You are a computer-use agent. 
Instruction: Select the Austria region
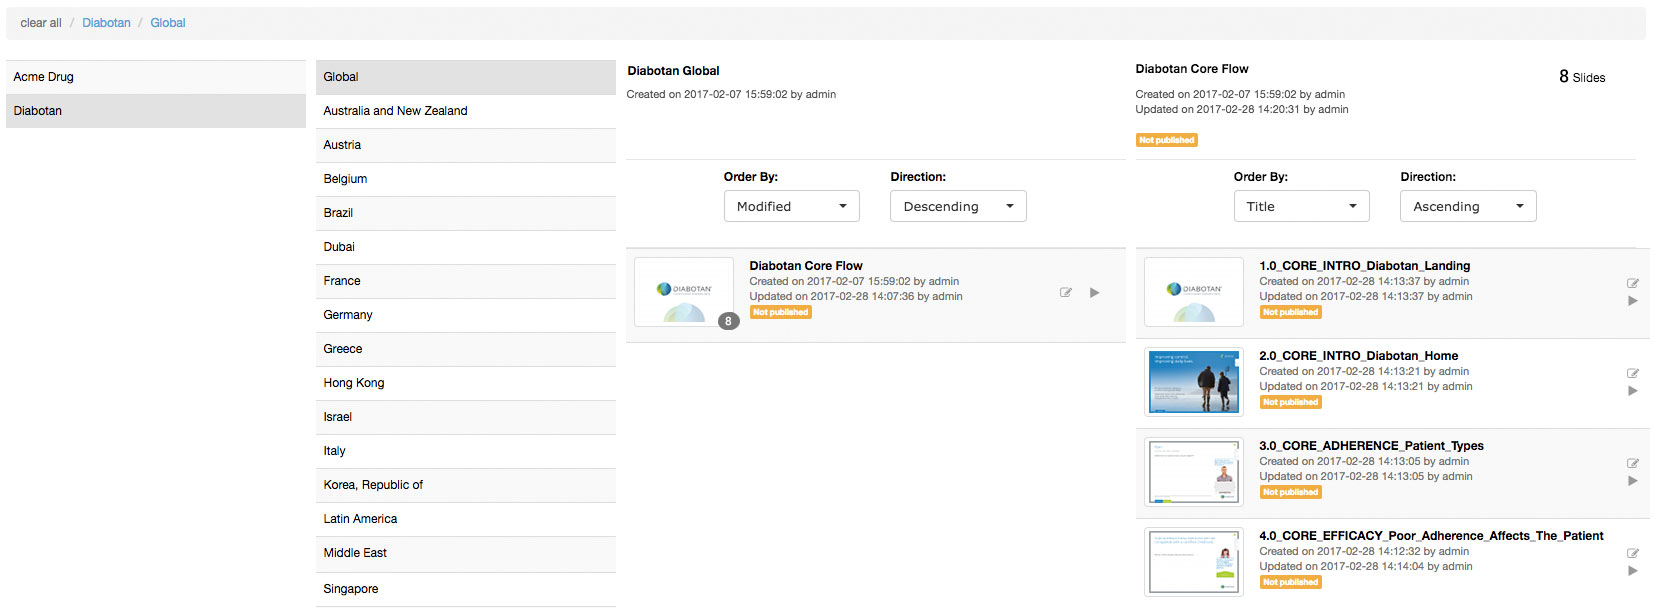coord(466,145)
